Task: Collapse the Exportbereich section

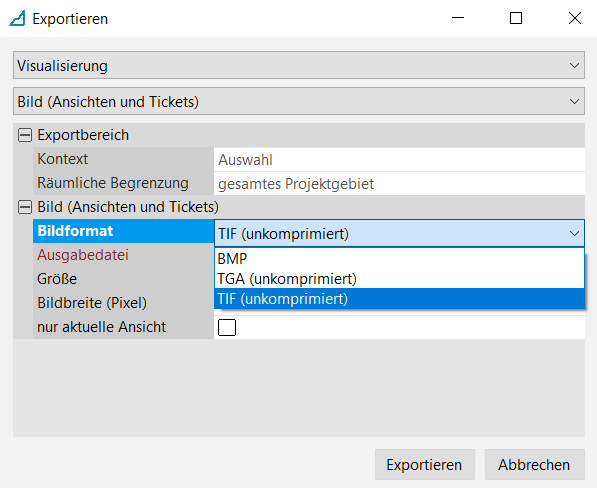Action: tap(25, 135)
